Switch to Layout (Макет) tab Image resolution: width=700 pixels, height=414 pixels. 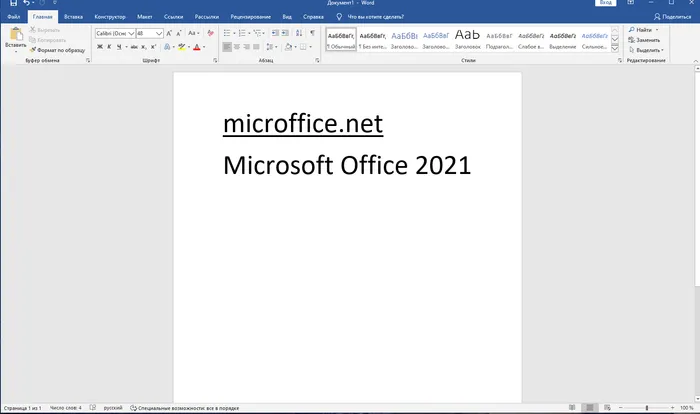click(x=145, y=17)
